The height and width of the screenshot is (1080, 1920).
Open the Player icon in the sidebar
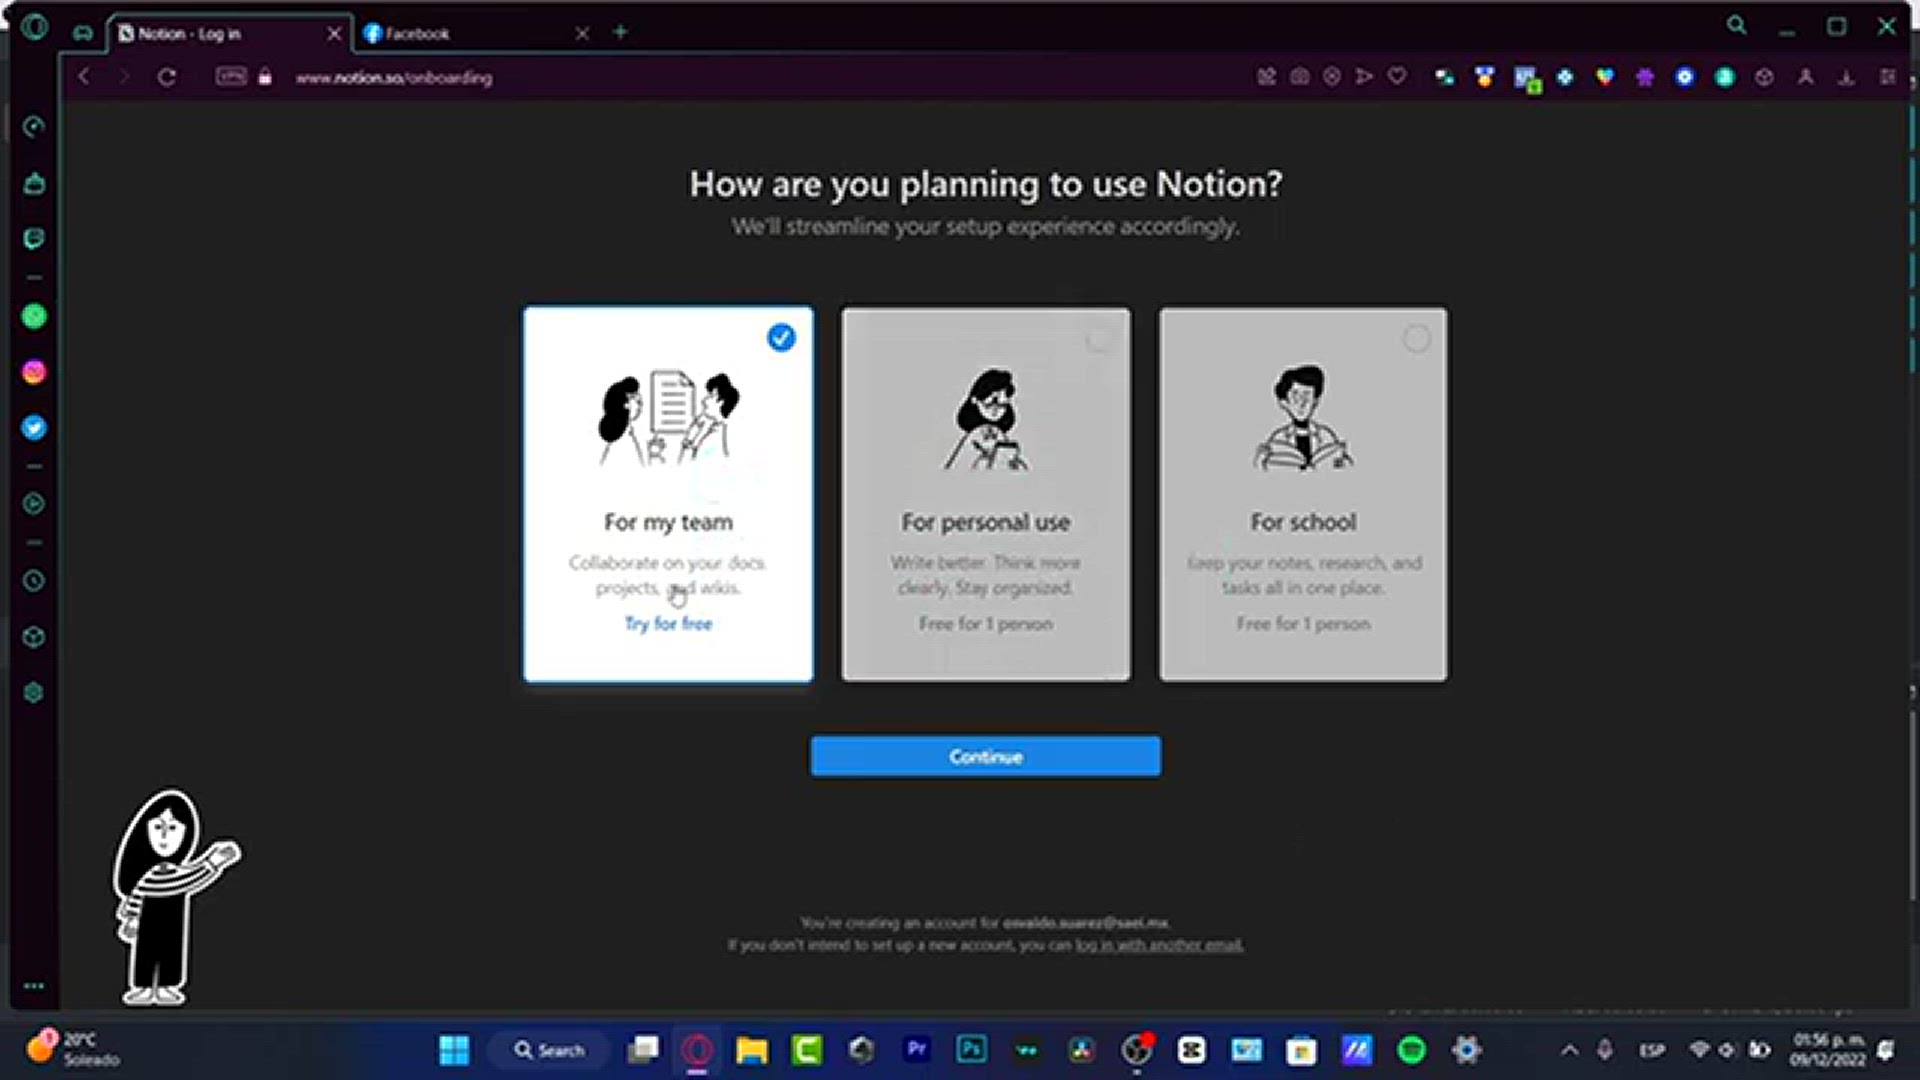coord(34,504)
